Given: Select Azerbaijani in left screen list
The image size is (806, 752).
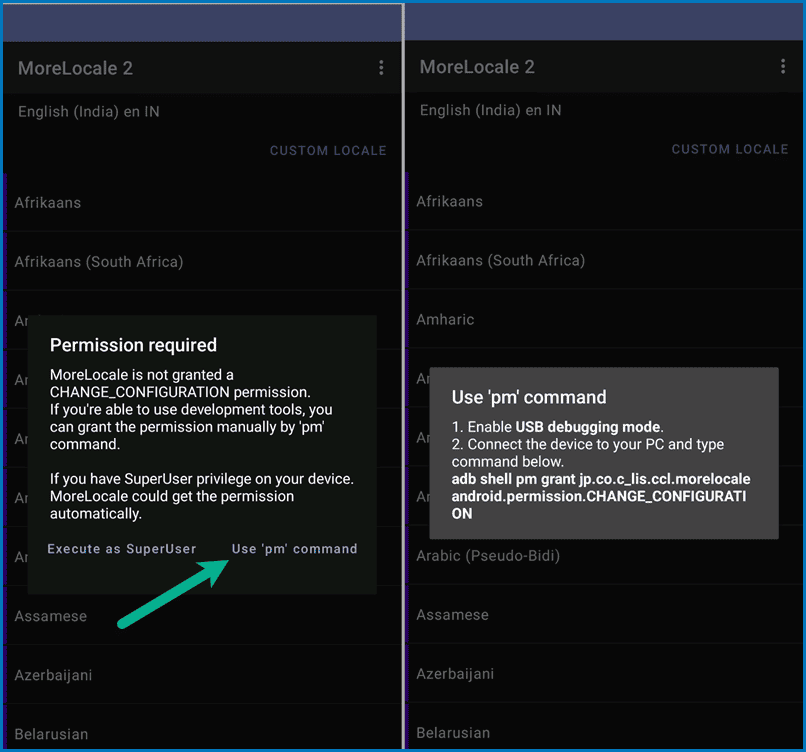Looking at the screenshot, I should coord(203,675).
